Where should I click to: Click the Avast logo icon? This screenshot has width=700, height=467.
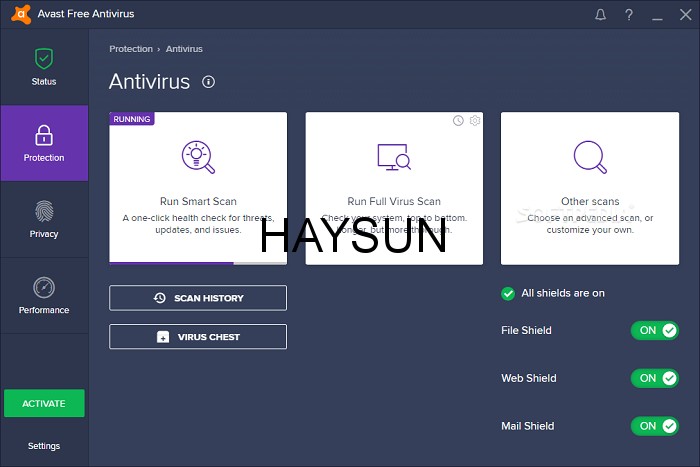point(21,14)
